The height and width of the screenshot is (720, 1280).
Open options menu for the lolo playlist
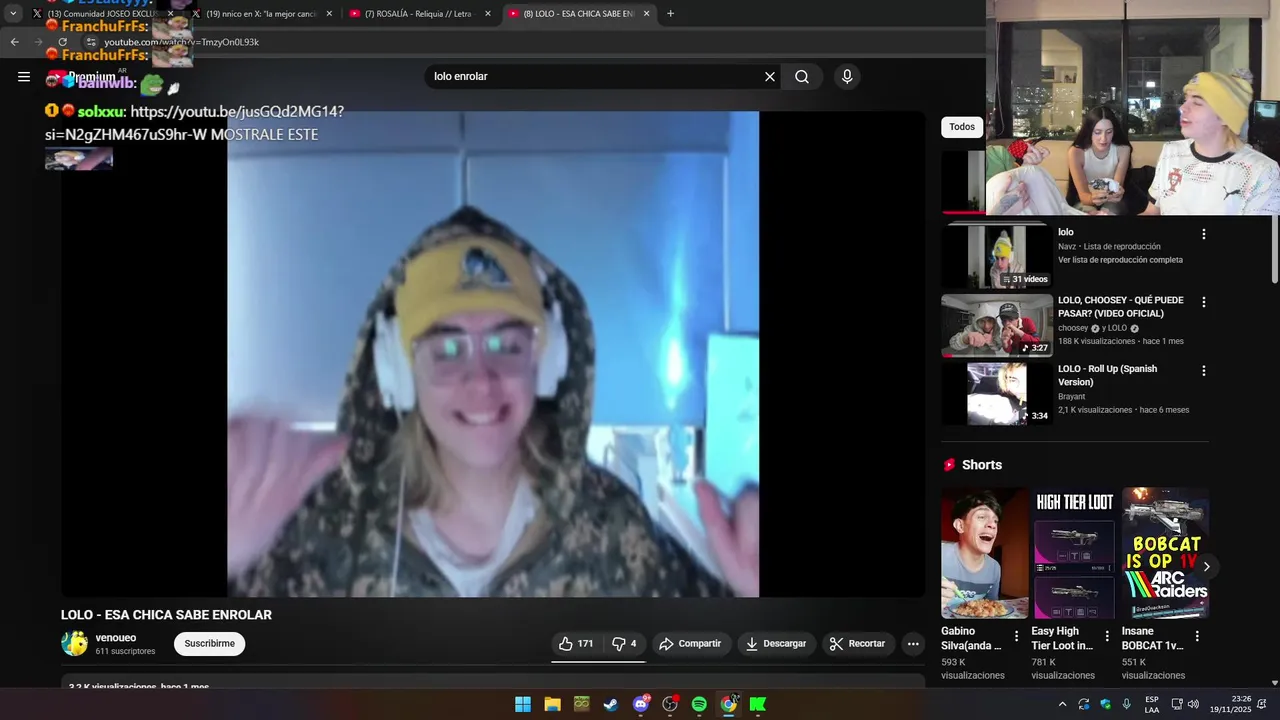[1204, 234]
